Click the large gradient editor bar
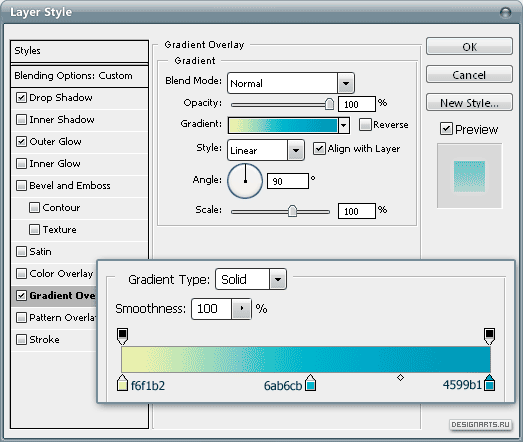This screenshot has height=442, width=523. [x=306, y=359]
